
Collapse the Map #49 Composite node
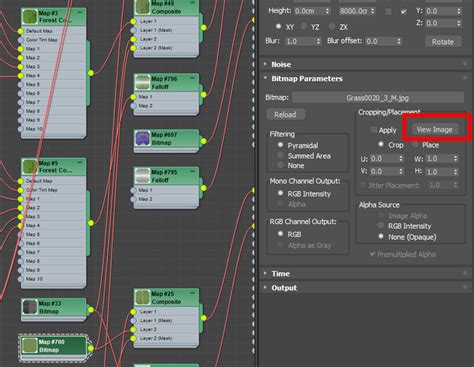(193, 3)
